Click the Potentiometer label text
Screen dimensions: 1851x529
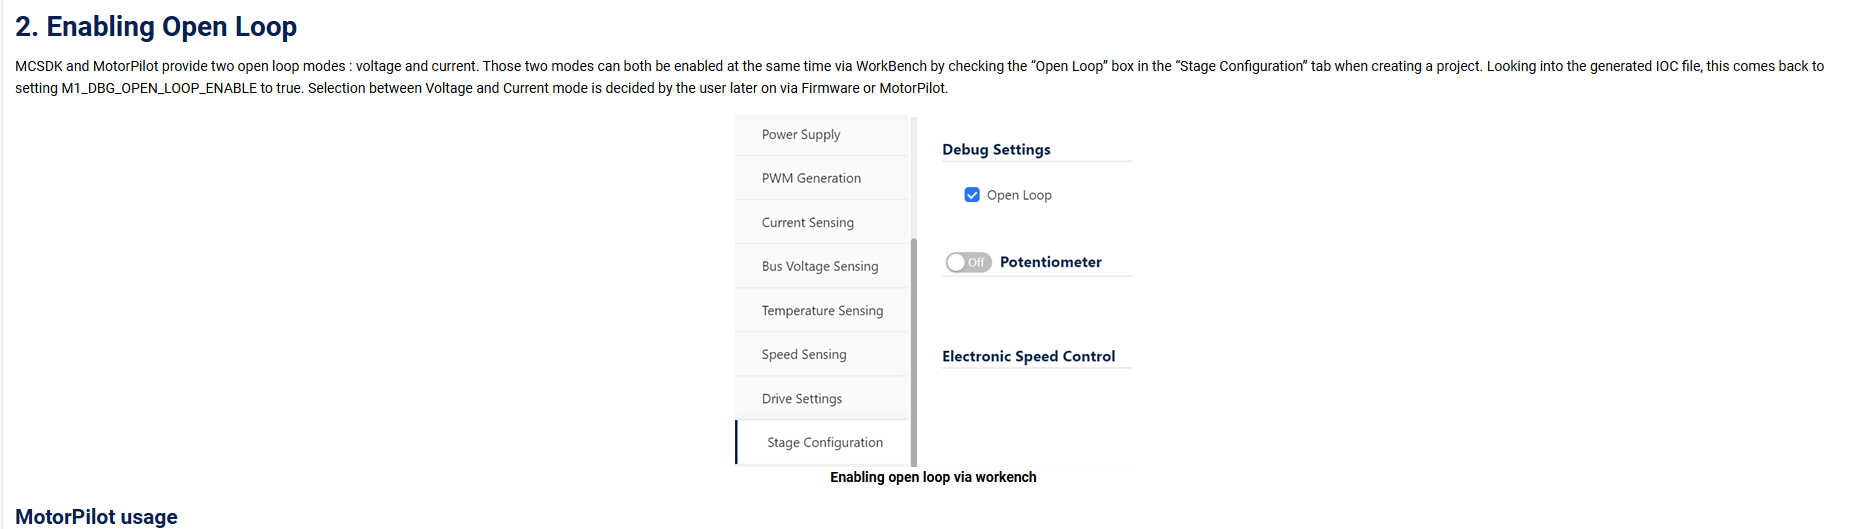coord(1050,262)
